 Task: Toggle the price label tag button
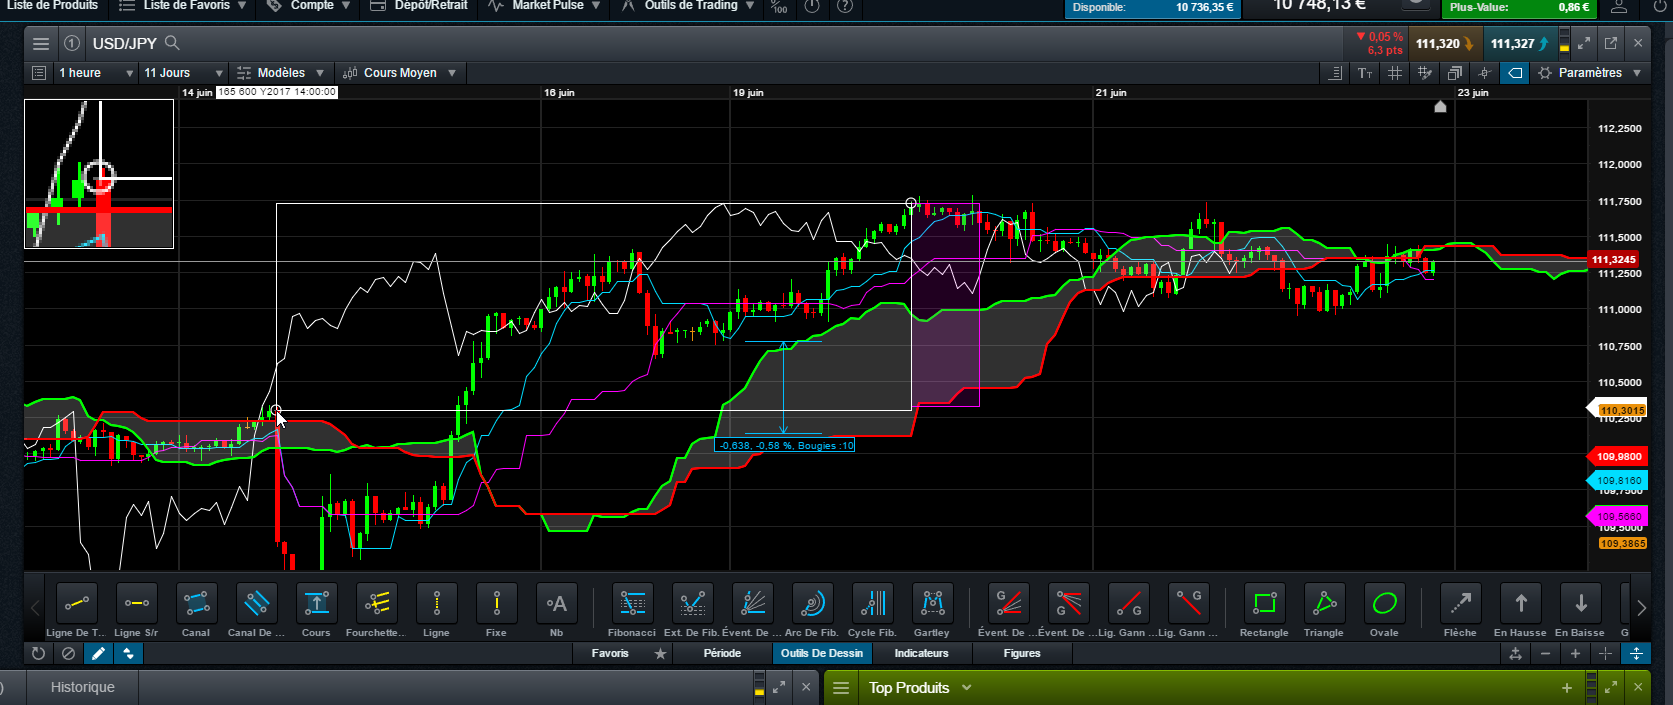(x=1515, y=73)
